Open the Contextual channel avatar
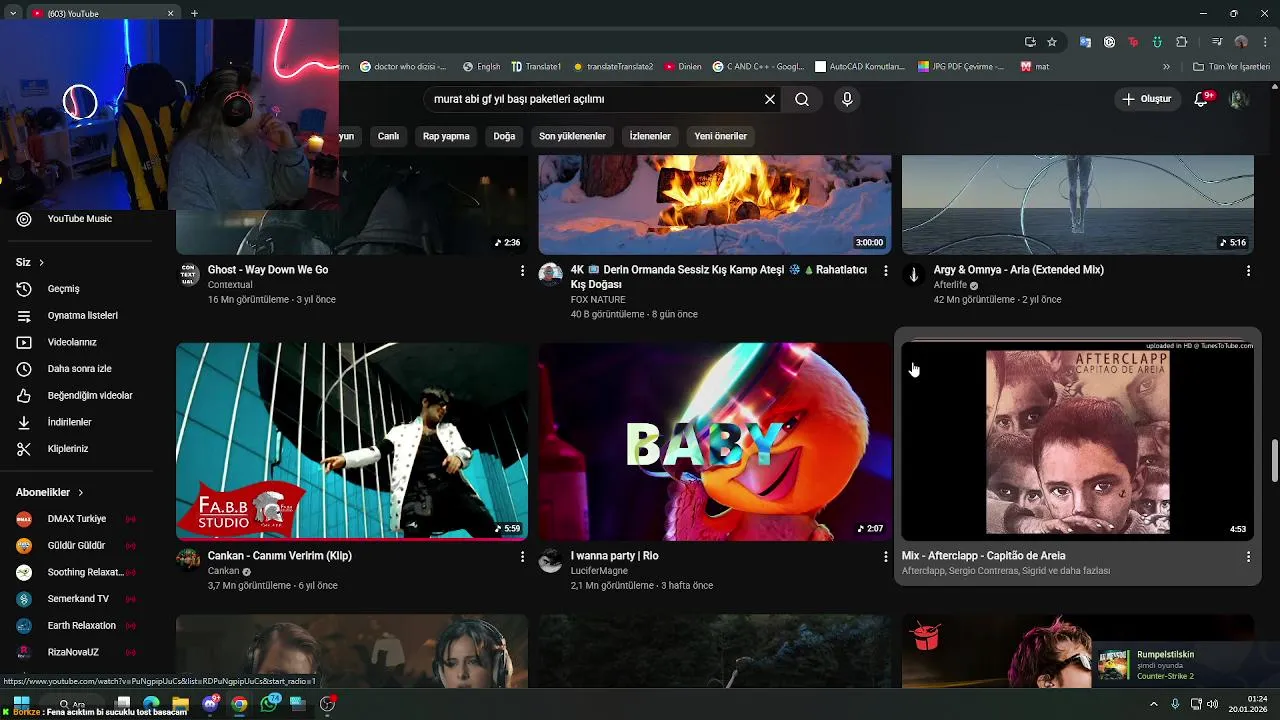This screenshot has width=1280, height=720. point(188,274)
